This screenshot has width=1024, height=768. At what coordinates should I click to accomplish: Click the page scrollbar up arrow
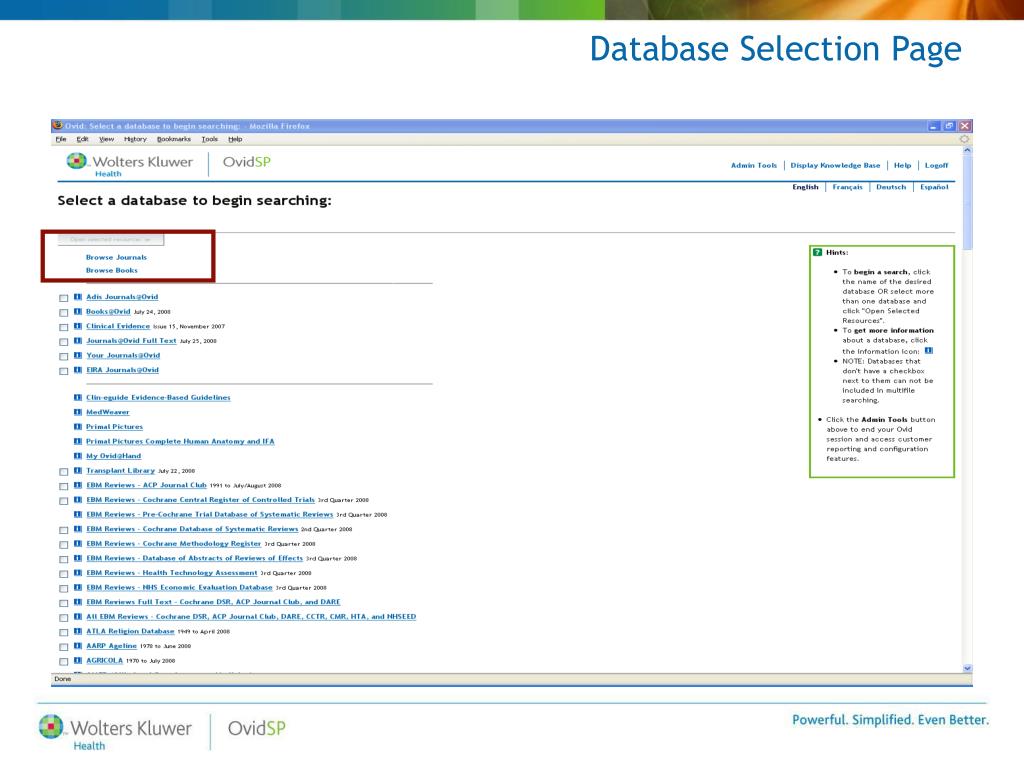(967, 150)
